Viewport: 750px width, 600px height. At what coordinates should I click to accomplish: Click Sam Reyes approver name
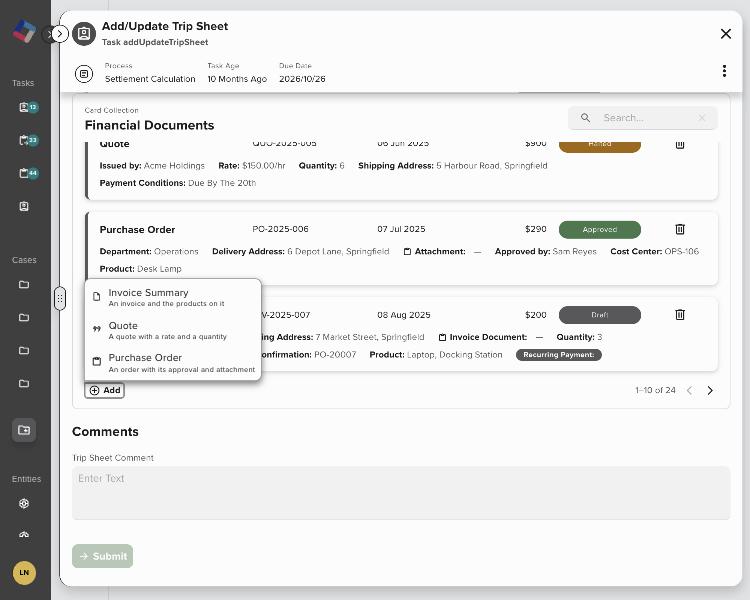[x=574, y=252]
